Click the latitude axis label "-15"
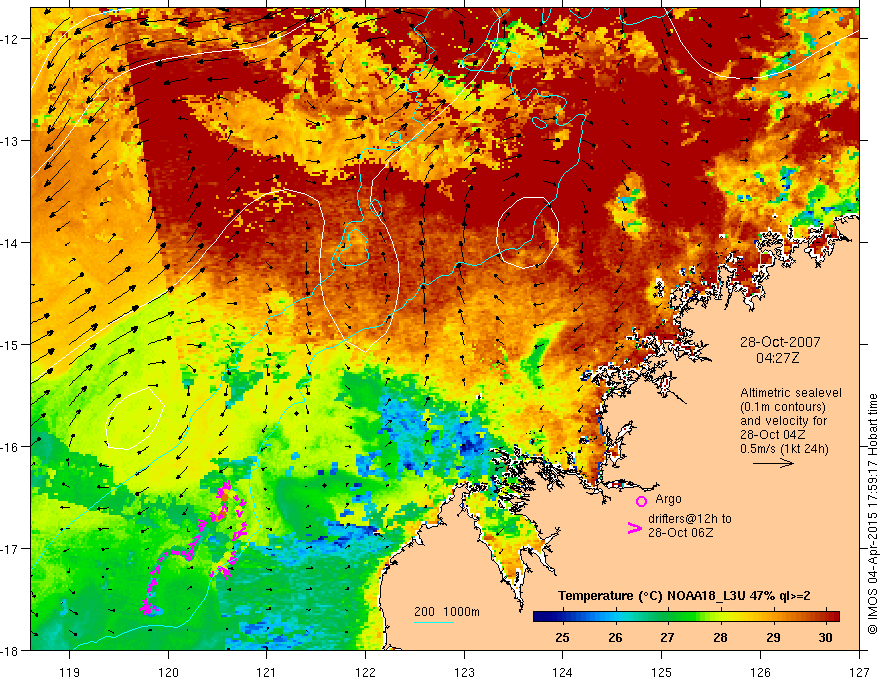Viewport: 880px width, 680px height. pos(10,345)
